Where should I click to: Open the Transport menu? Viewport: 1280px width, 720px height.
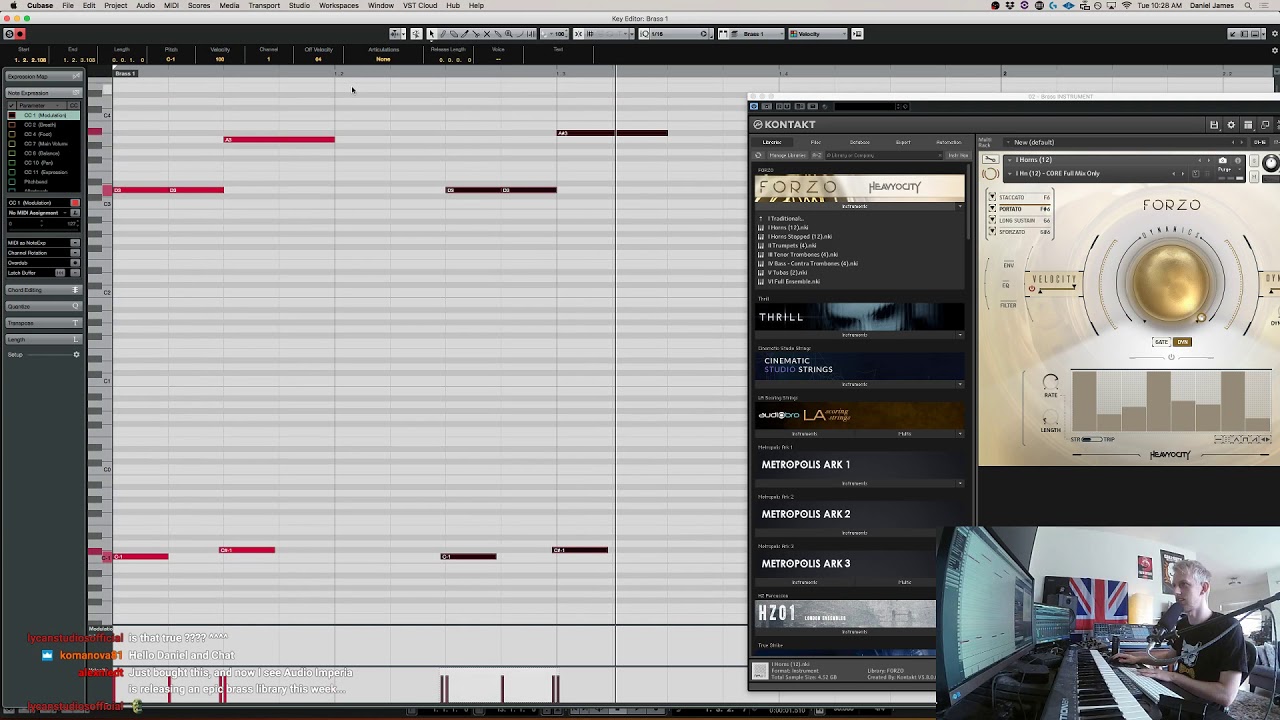264,6
